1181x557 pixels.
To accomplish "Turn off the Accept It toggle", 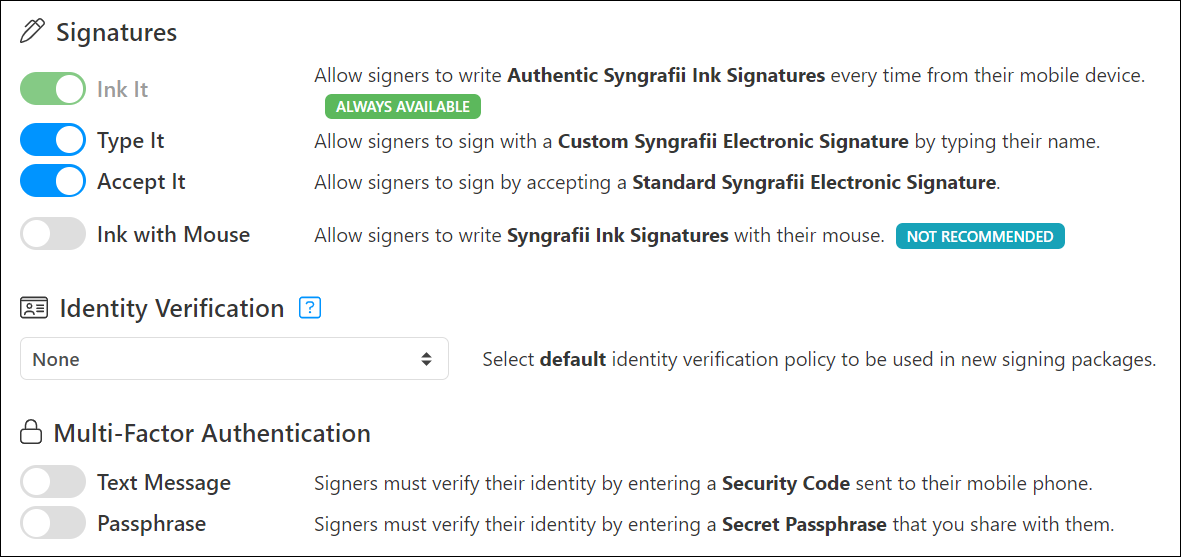I will tap(53, 181).
